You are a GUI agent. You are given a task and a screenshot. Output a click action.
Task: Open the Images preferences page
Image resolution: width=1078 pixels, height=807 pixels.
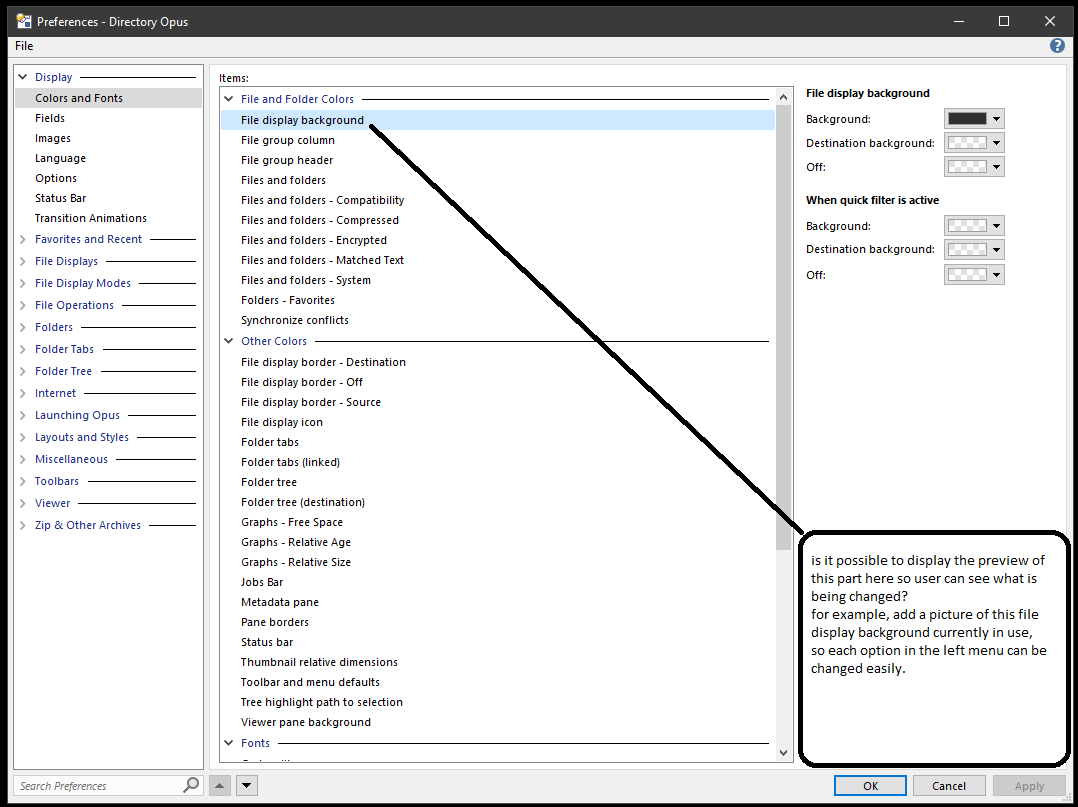pos(53,138)
